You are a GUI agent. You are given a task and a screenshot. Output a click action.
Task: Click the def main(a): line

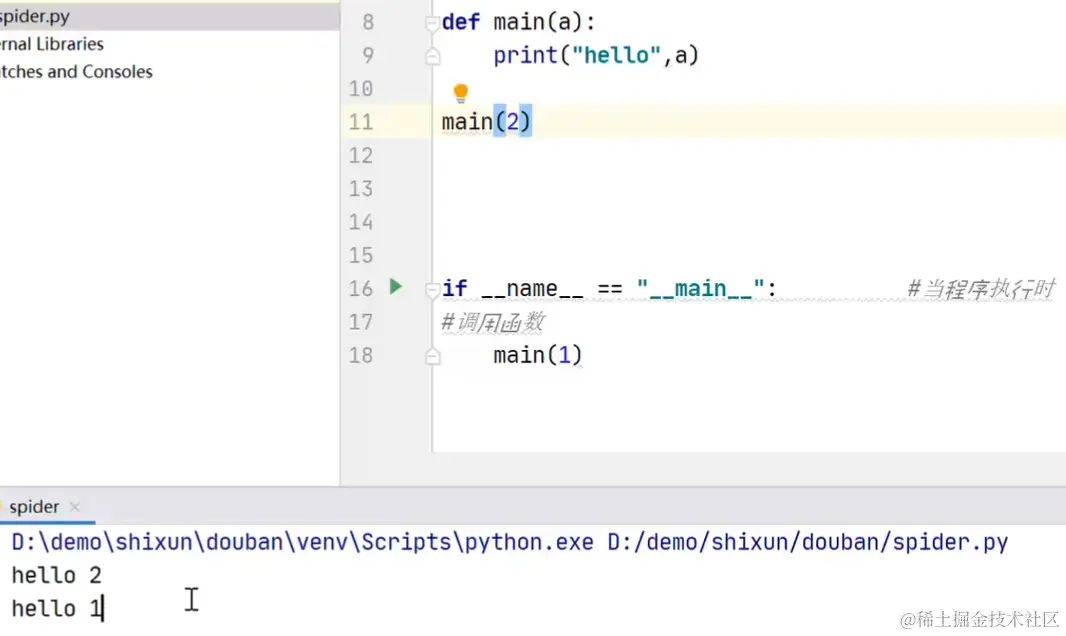(x=518, y=22)
